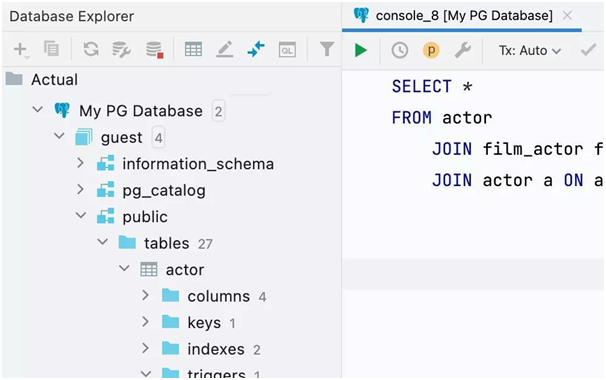
Task: Click the highlighted empty editor line
Action: (473, 274)
